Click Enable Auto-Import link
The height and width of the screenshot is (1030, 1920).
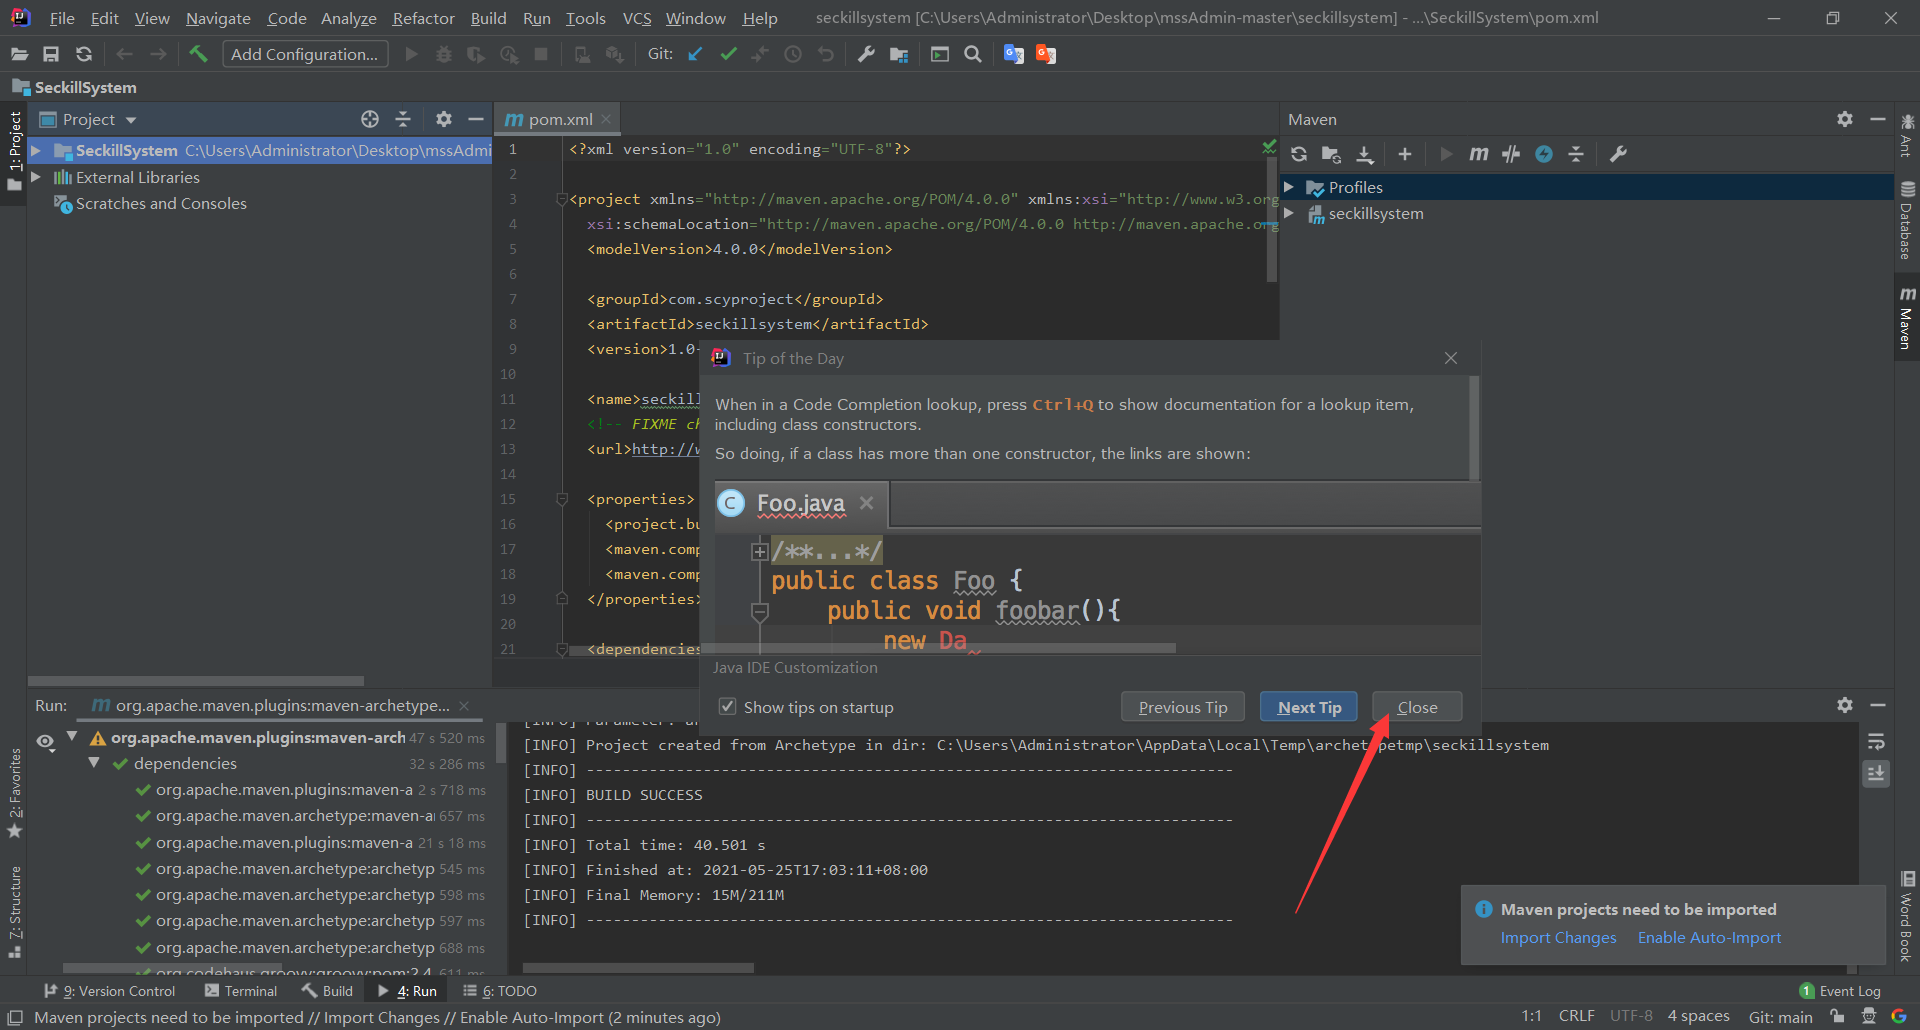(x=1709, y=938)
